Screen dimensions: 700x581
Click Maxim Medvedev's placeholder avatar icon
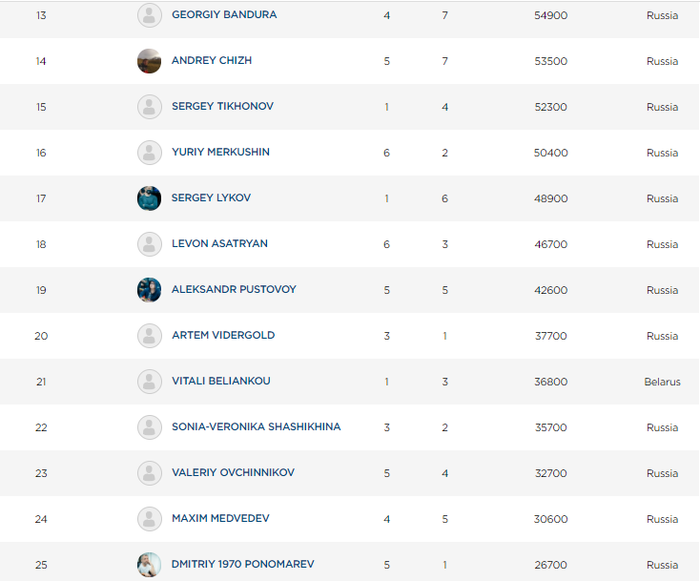point(149,519)
